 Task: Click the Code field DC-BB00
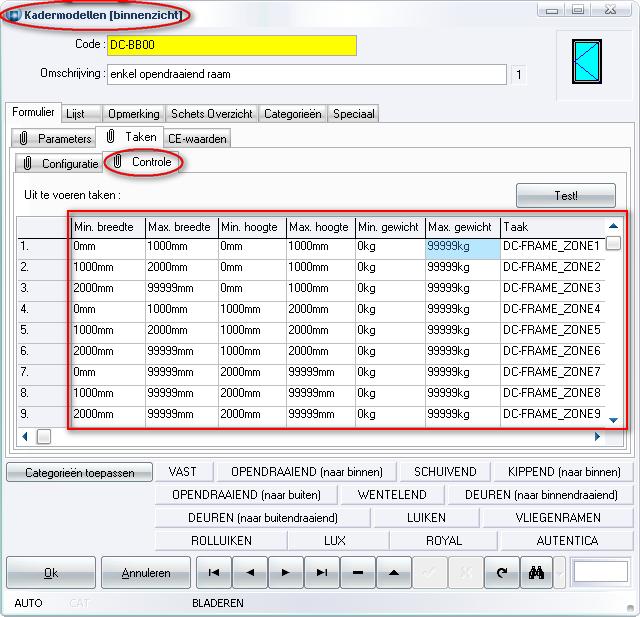[232, 45]
